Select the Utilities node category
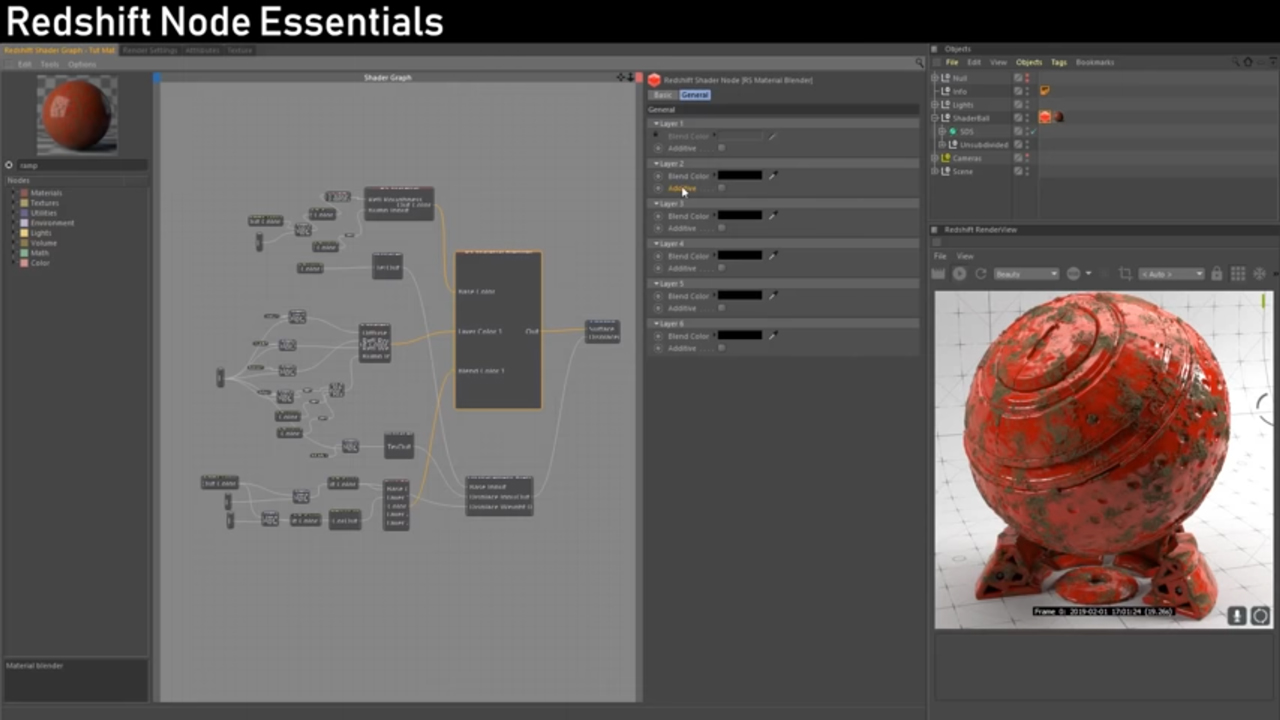Image resolution: width=1280 pixels, height=720 pixels. pyautogui.click(x=43, y=213)
